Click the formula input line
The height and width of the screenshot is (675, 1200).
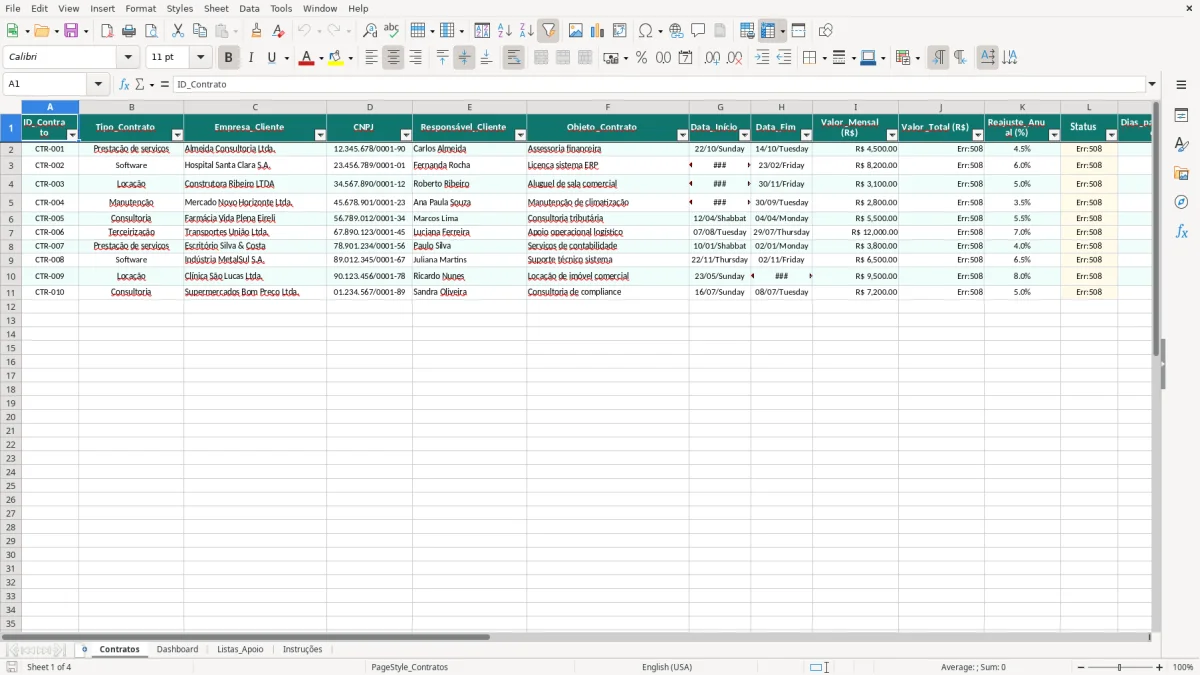pos(658,85)
